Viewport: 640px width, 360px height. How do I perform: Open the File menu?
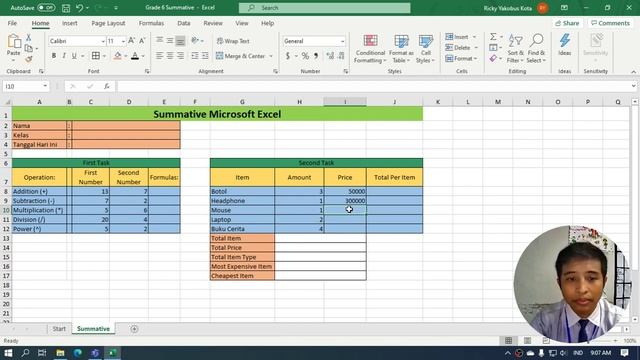pyautogui.click(x=12, y=23)
